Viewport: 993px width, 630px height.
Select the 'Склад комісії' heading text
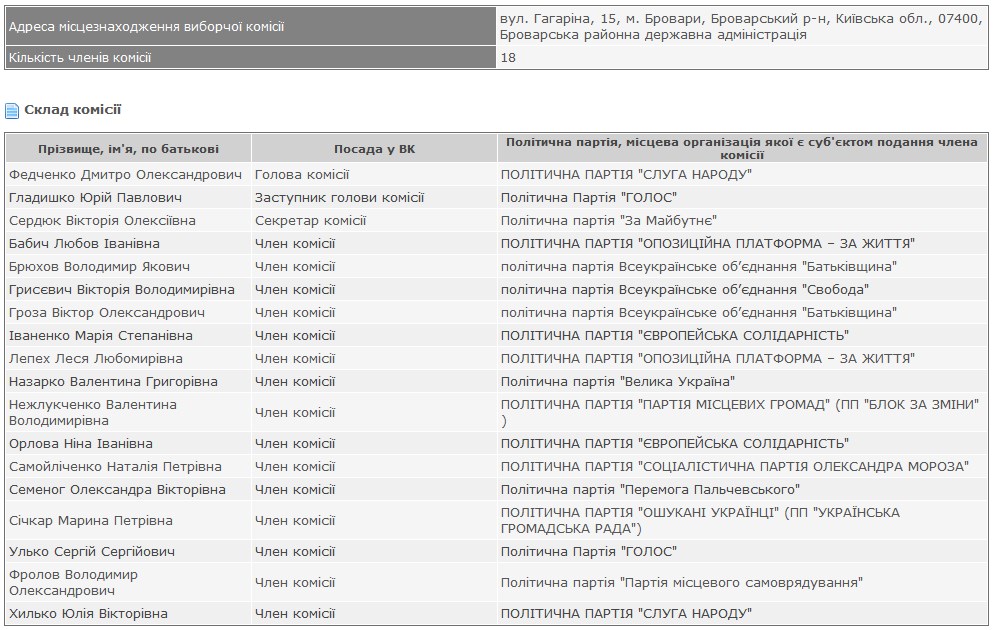tap(72, 110)
